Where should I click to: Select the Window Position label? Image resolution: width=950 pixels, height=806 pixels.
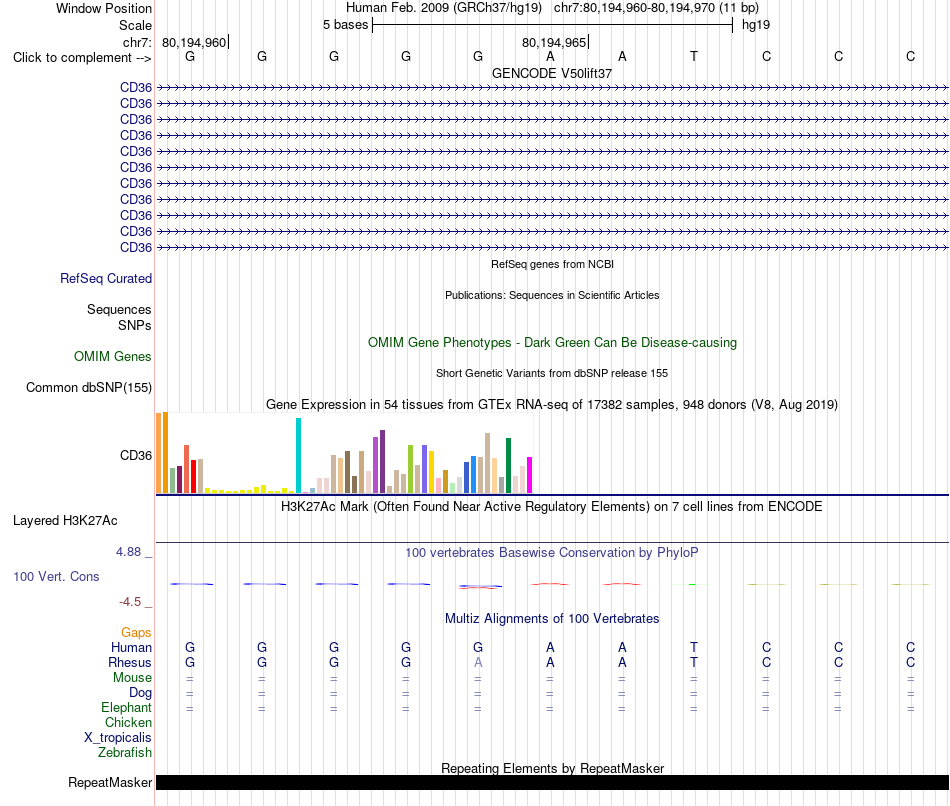pos(104,8)
